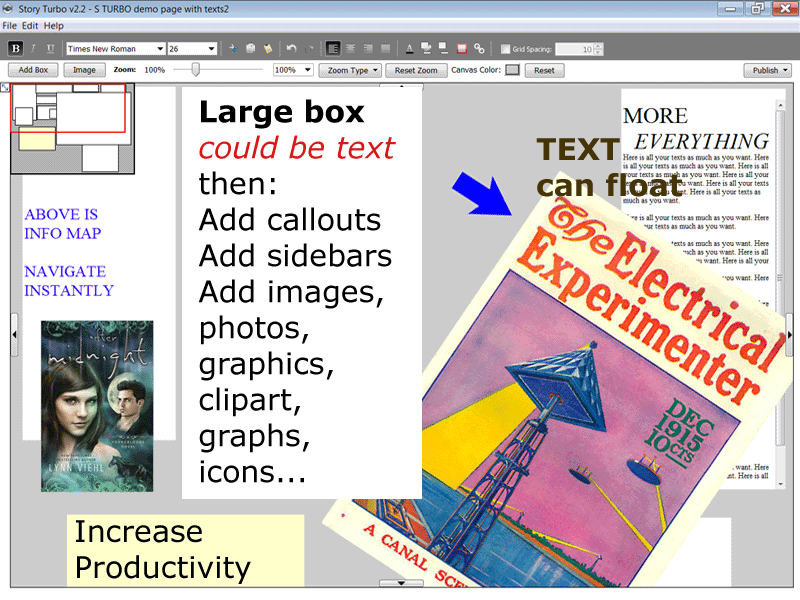This screenshot has height=600, width=800.
Task: Open the Times New Roman font dropdown
Action: pos(115,48)
